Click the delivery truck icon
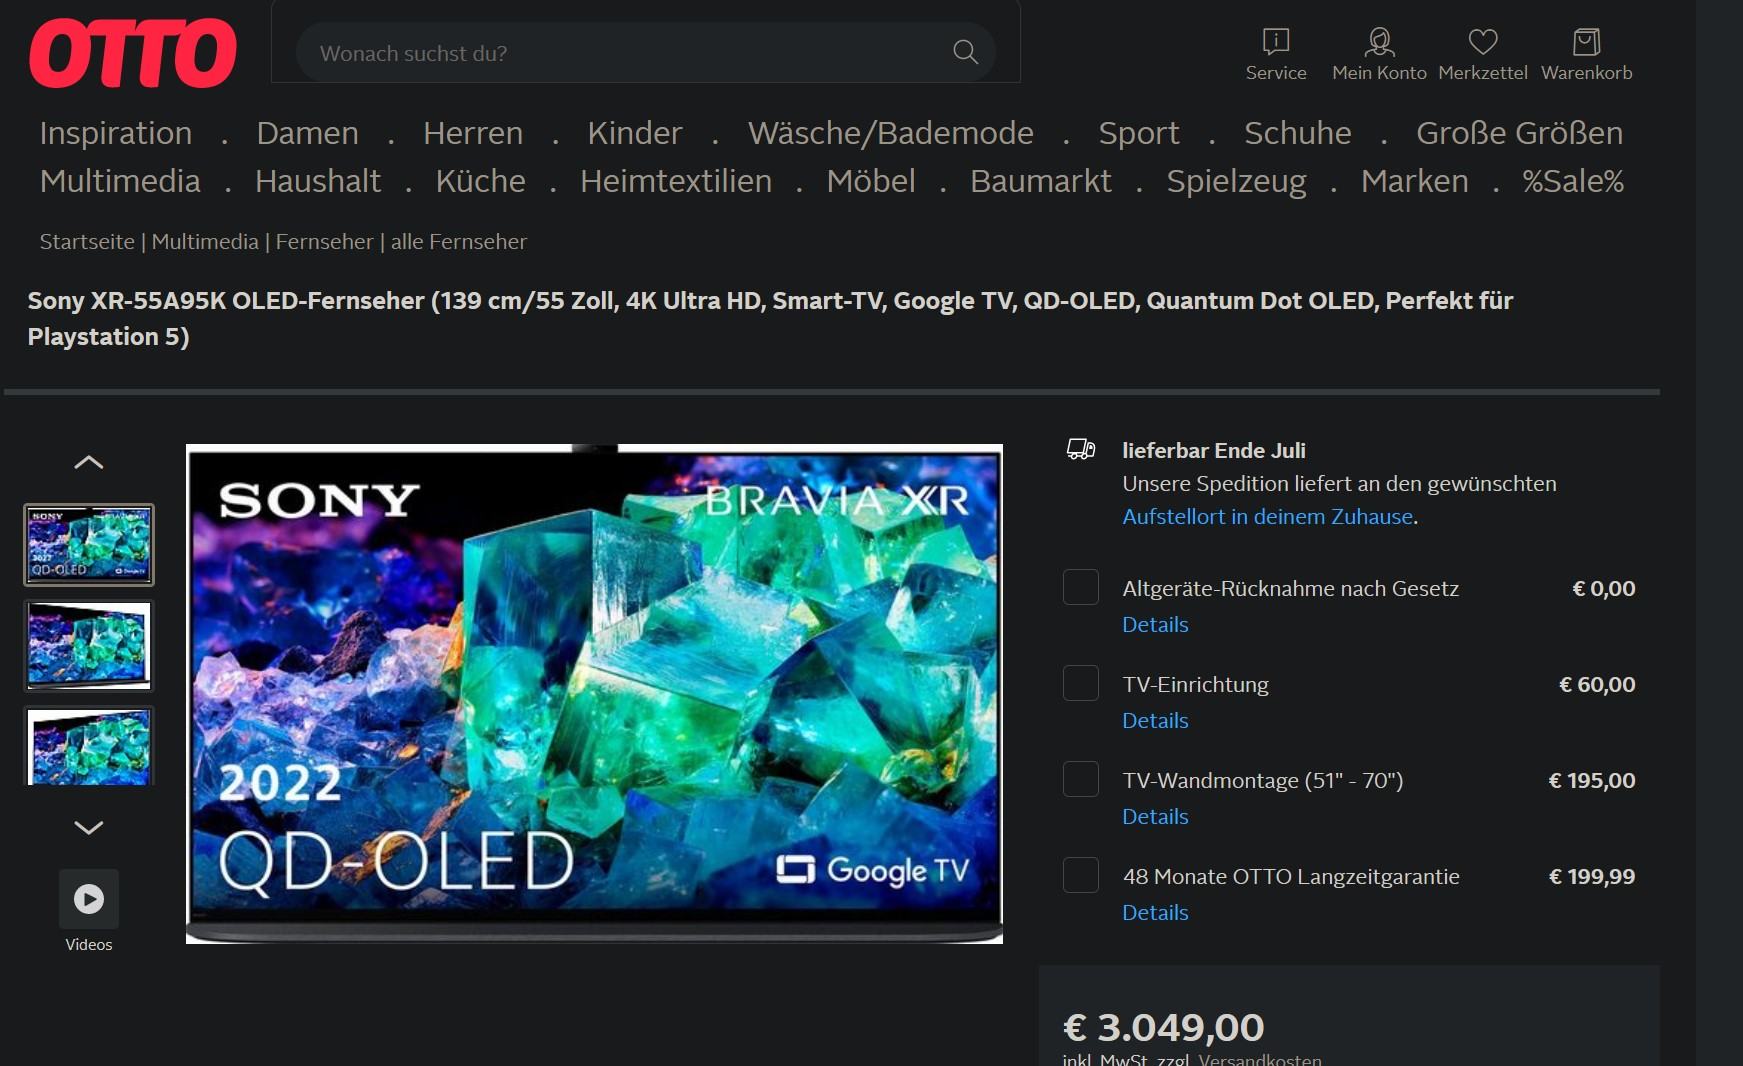The image size is (1743, 1066). click(1081, 450)
